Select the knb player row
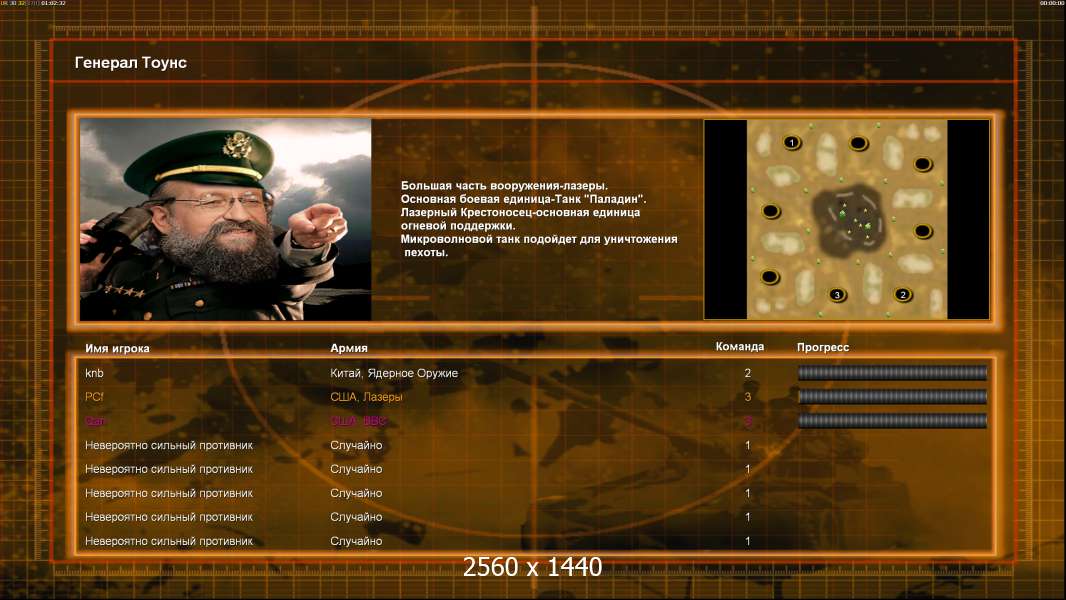This screenshot has height=600, width=1066. pos(535,373)
